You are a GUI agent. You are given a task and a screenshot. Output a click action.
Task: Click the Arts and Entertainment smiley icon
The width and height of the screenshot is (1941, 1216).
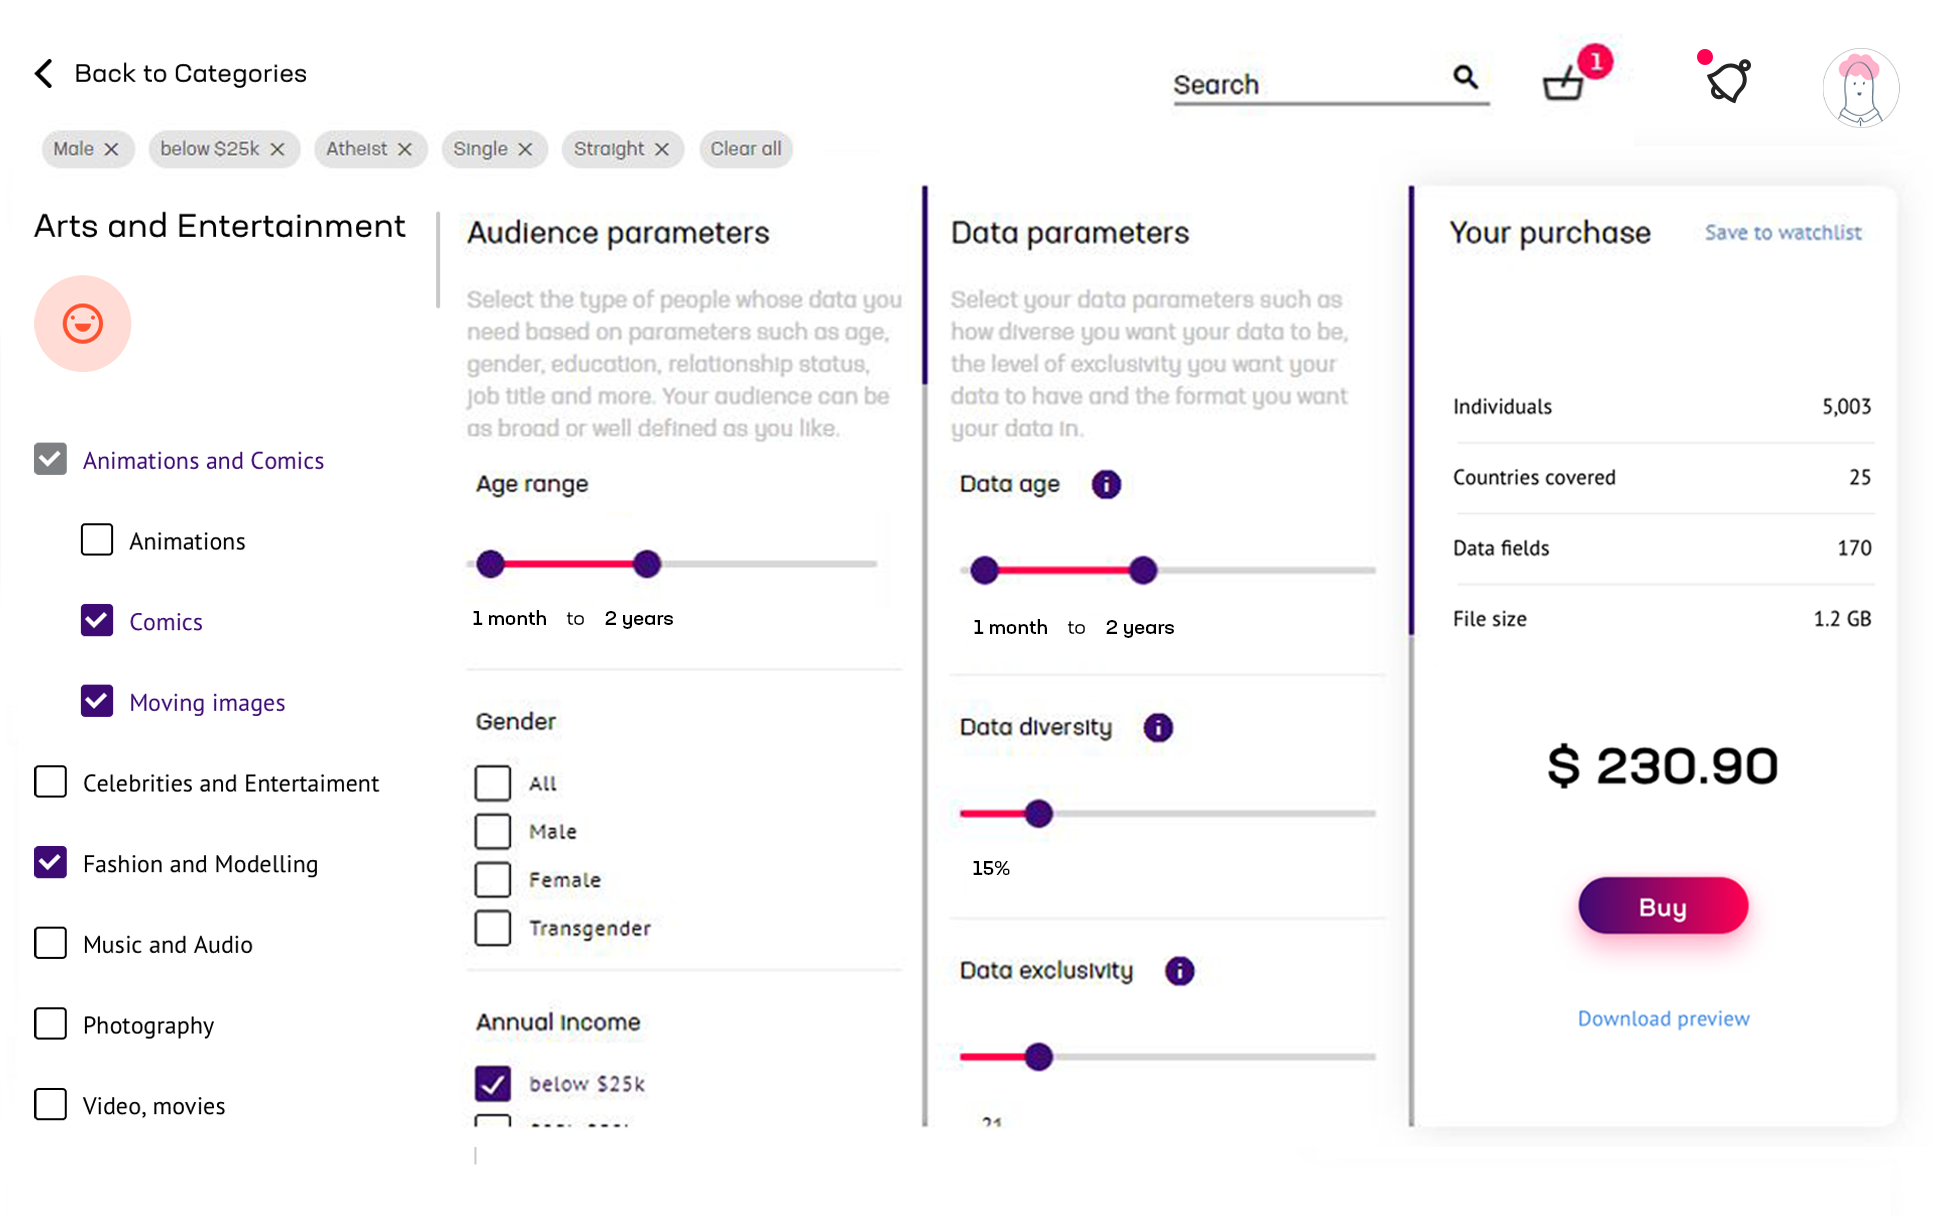(x=83, y=324)
